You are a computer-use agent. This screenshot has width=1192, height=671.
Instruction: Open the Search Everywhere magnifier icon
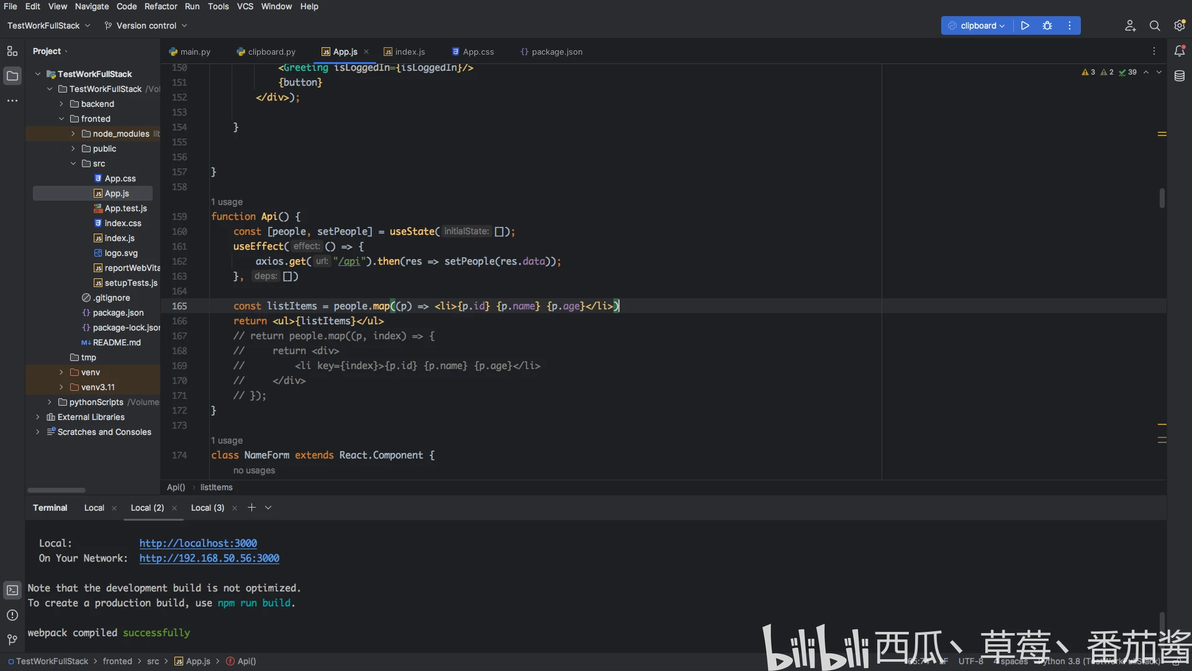click(1154, 26)
